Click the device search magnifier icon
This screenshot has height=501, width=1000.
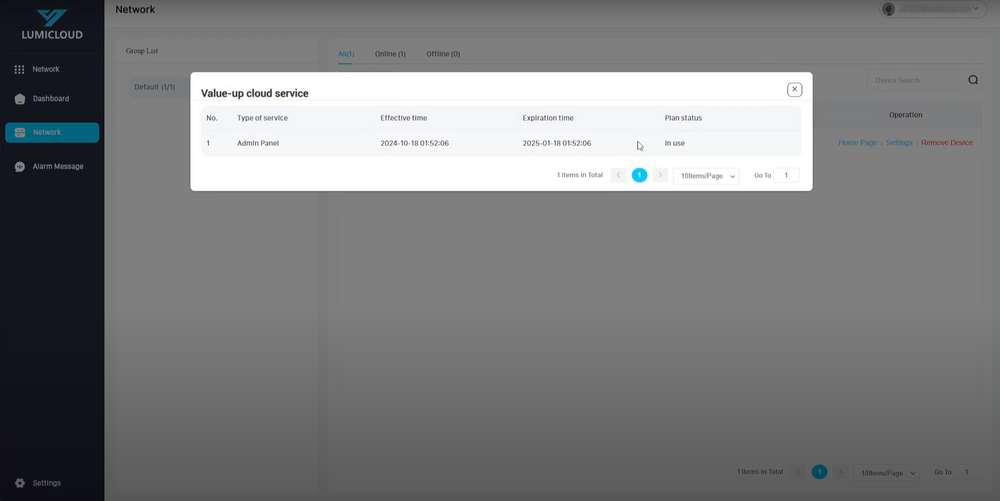973,81
